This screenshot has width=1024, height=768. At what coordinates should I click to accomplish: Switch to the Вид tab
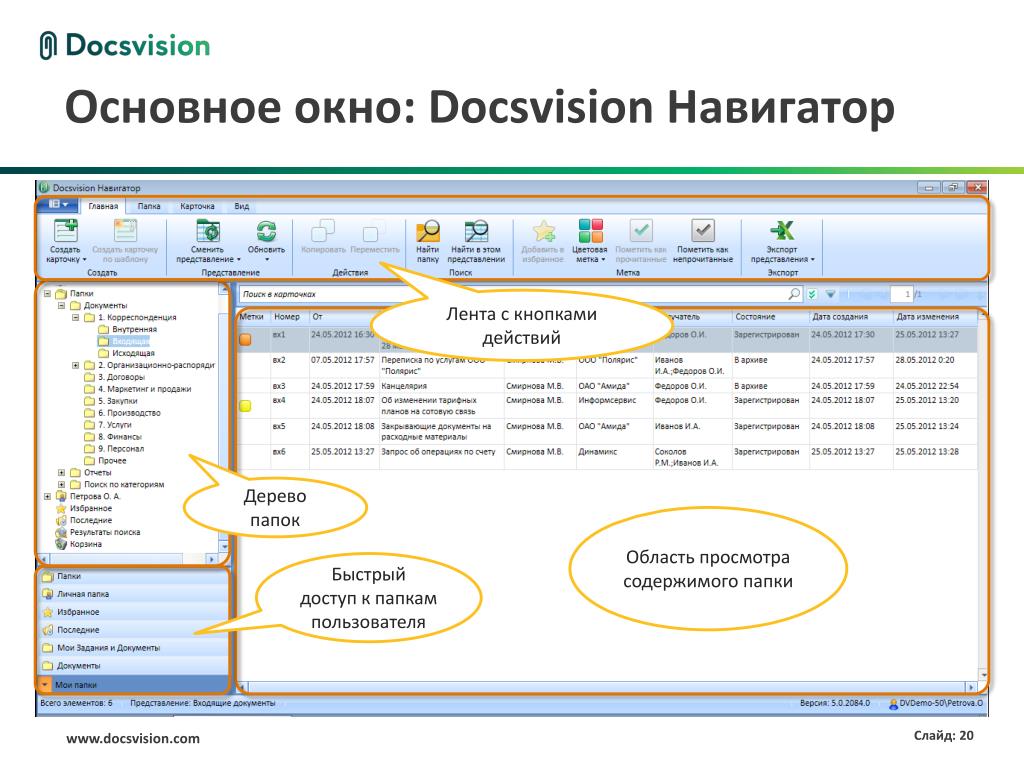(x=242, y=206)
